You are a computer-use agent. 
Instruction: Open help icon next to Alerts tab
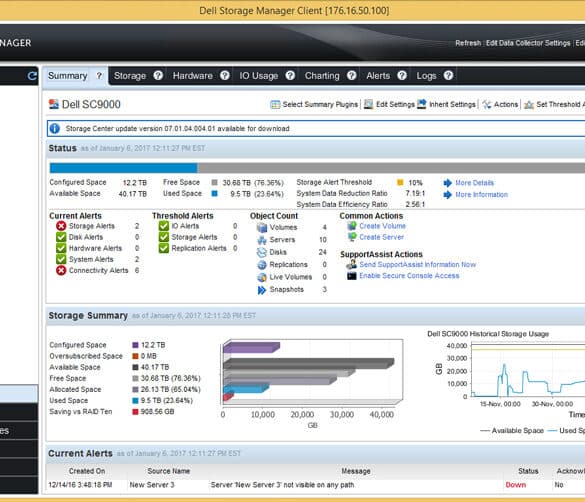[402, 75]
